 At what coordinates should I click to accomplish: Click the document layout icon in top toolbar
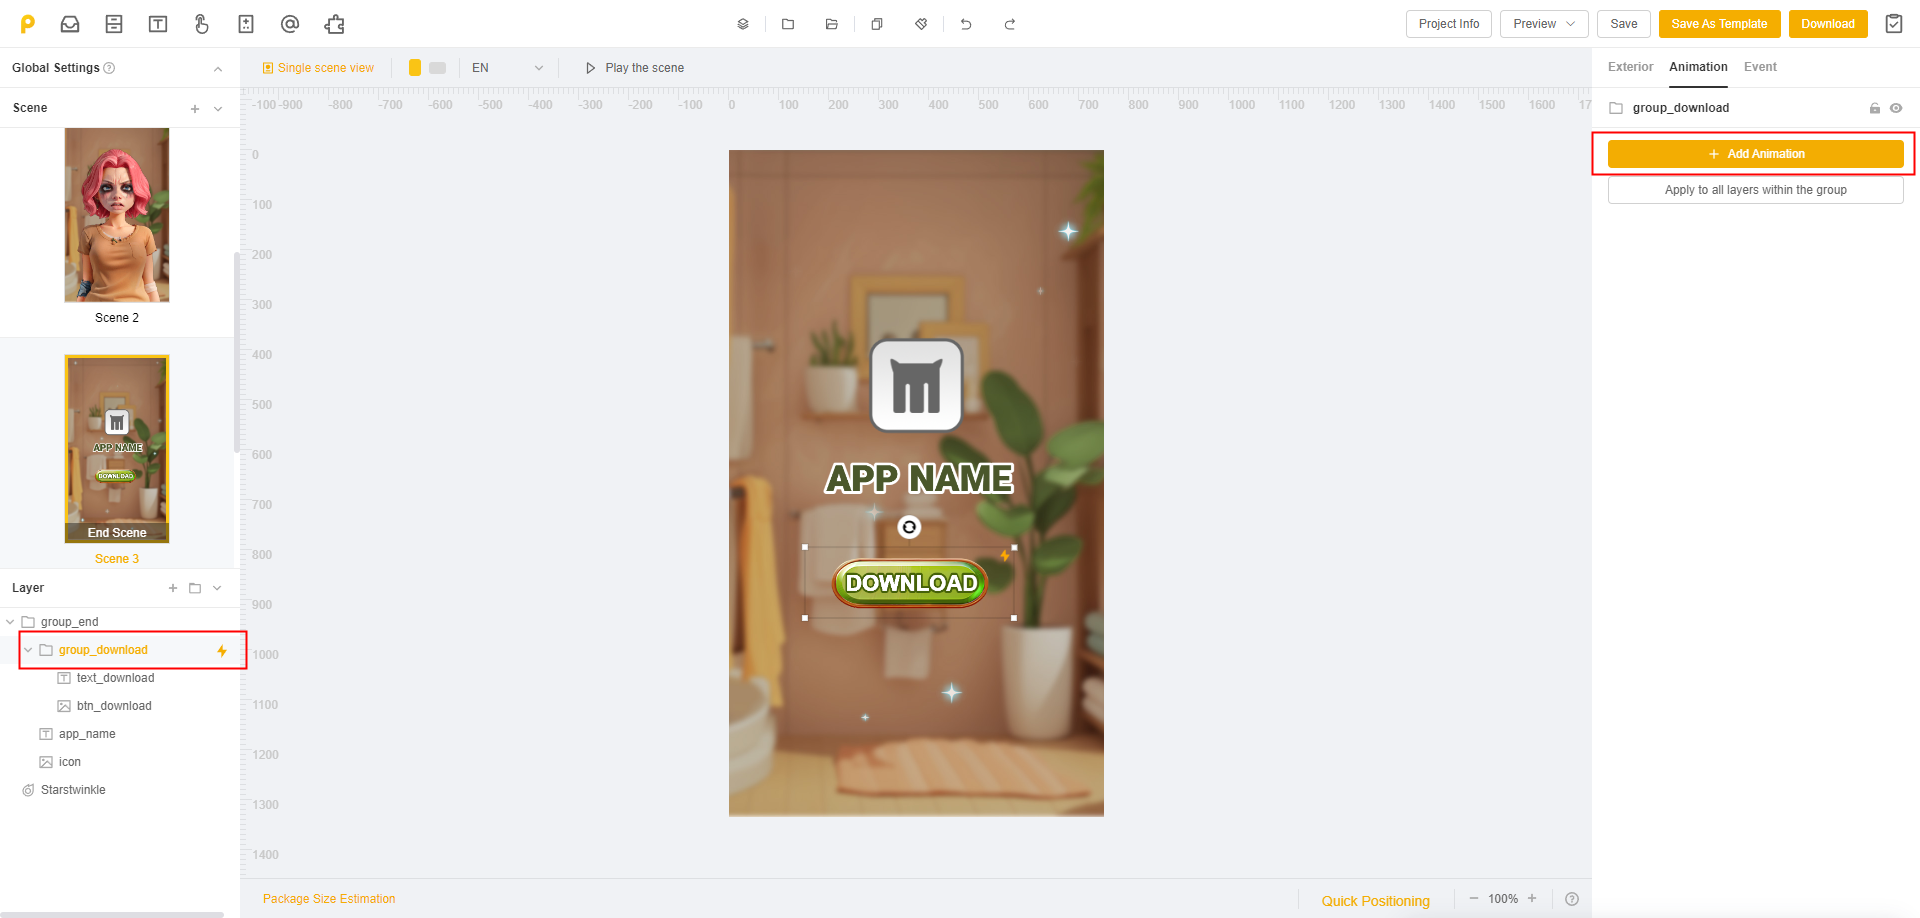point(114,24)
